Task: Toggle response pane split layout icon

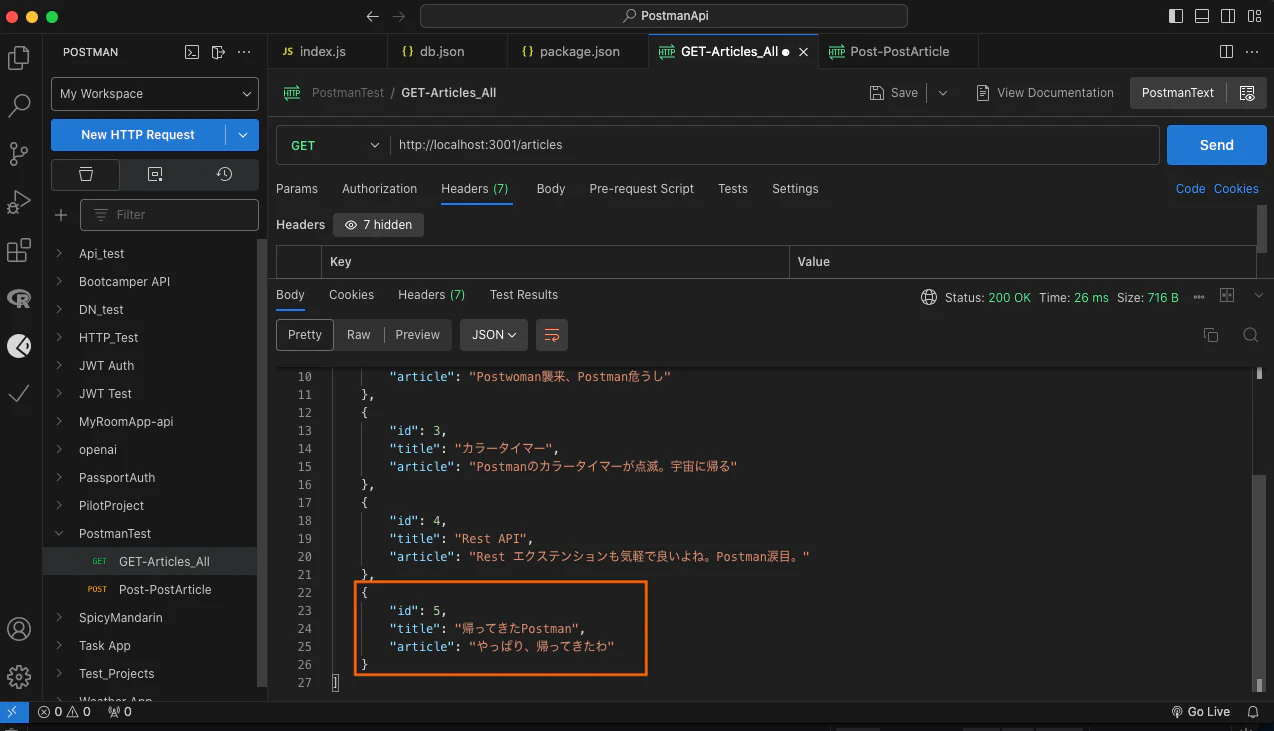Action: tap(1227, 296)
